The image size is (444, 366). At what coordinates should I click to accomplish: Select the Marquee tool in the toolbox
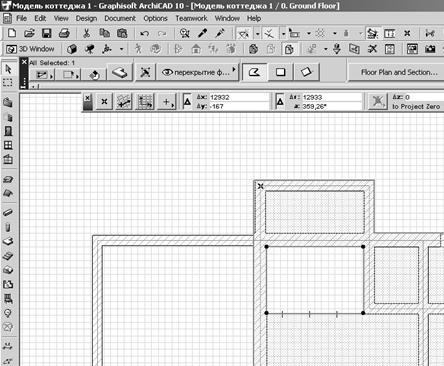click(x=8, y=82)
